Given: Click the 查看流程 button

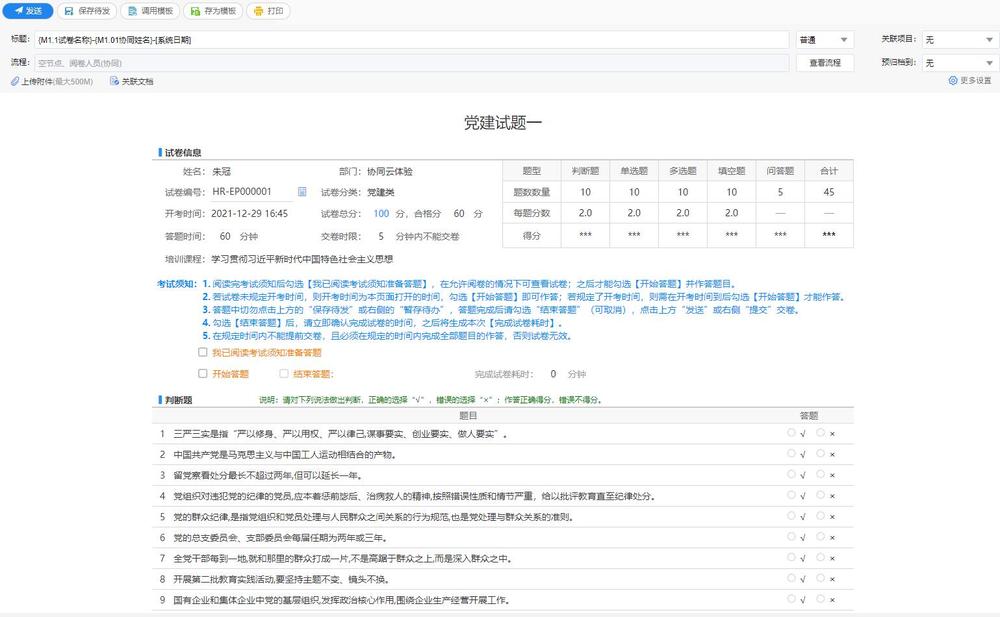Looking at the screenshot, I should point(825,62).
